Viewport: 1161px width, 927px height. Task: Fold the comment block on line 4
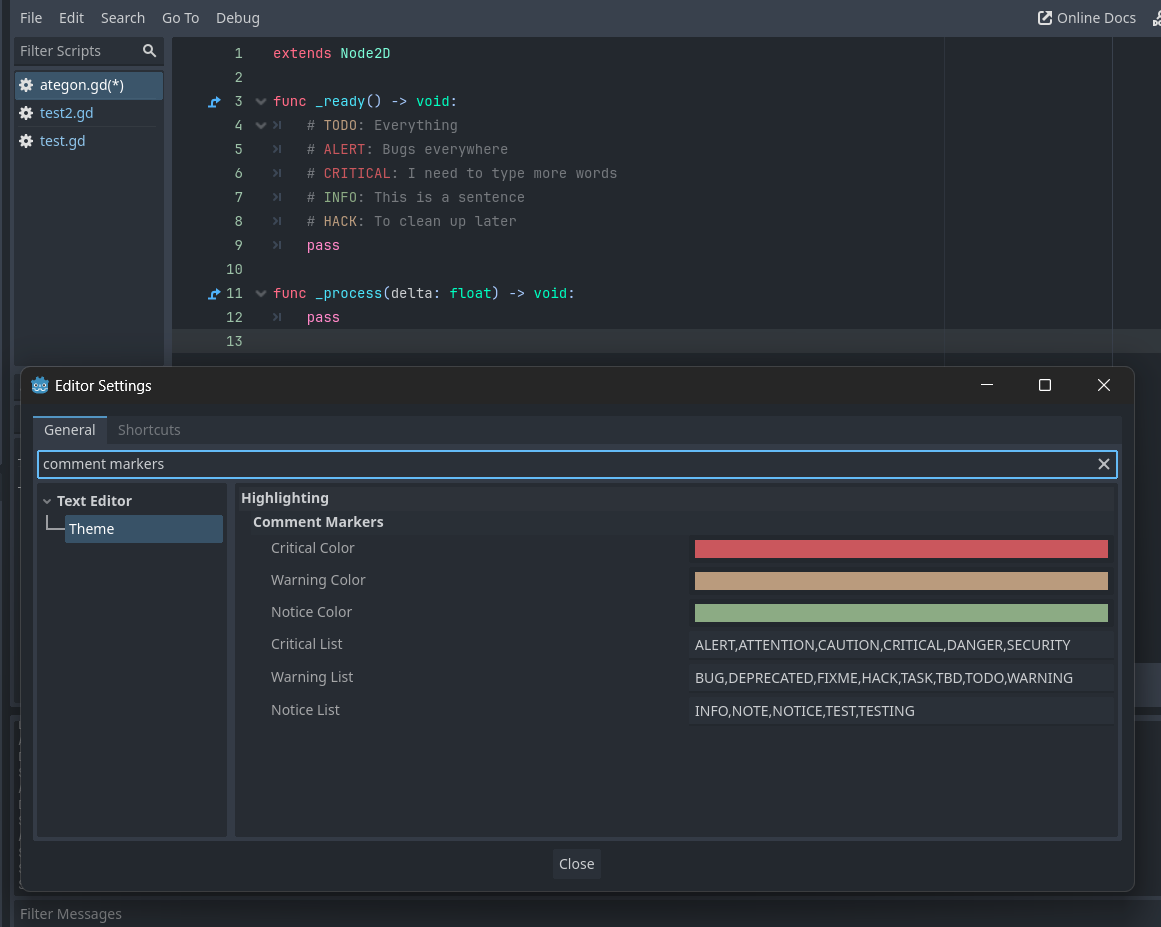pyautogui.click(x=261, y=126)
